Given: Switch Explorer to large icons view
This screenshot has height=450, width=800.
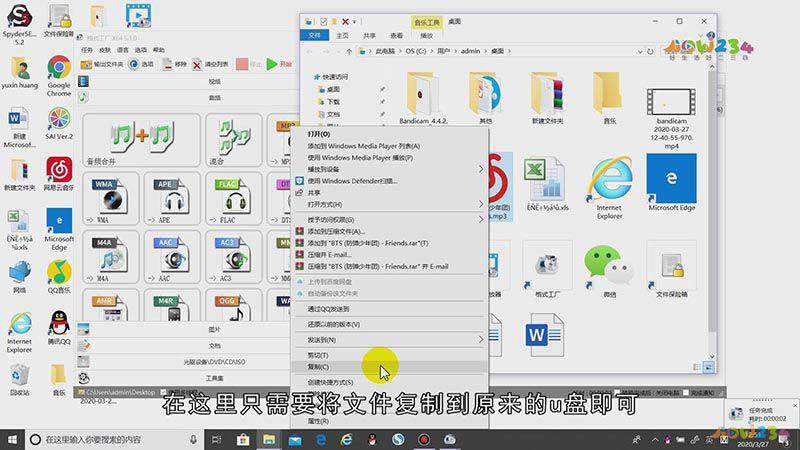Looking at the screenshot, I should pyautogui.click(x=709, y=367).
